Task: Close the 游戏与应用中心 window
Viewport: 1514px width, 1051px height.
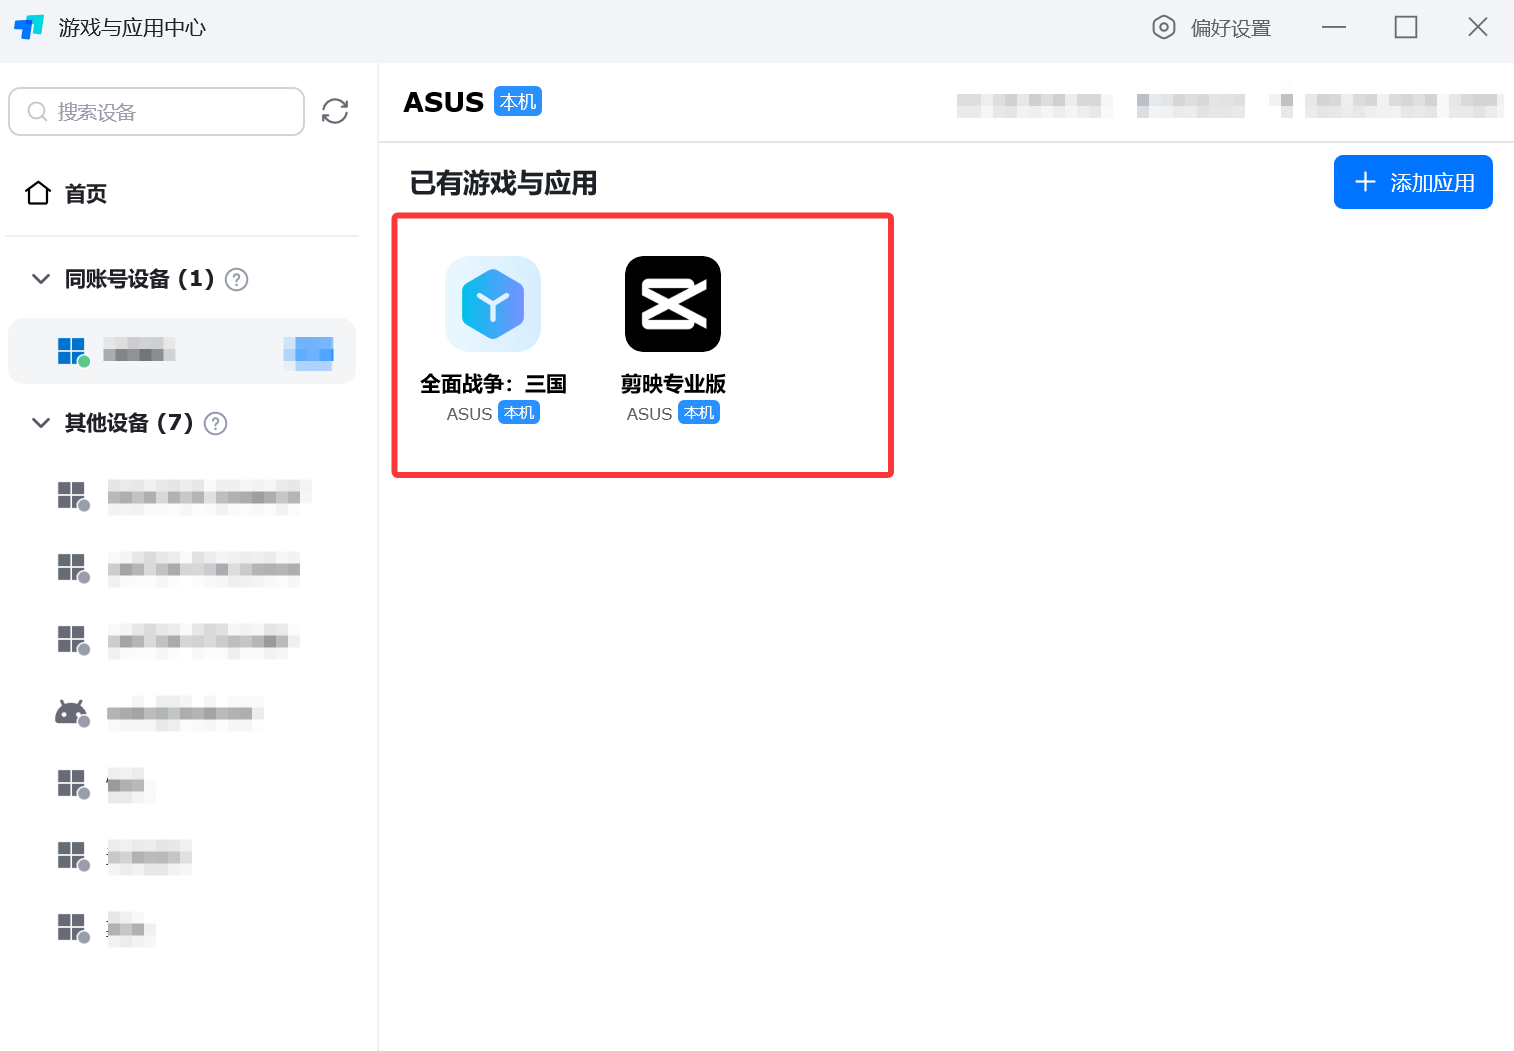Action: click(1477, 27)
